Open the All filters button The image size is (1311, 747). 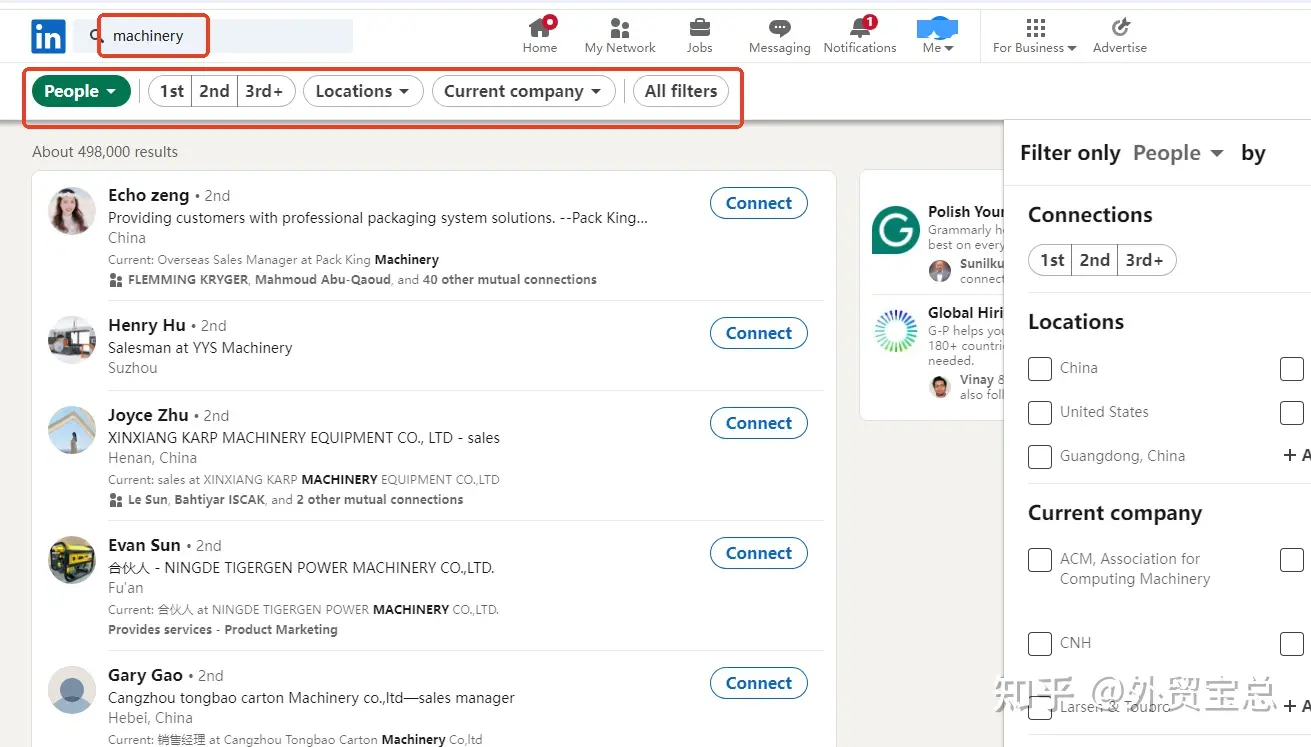tap(681, 91)
